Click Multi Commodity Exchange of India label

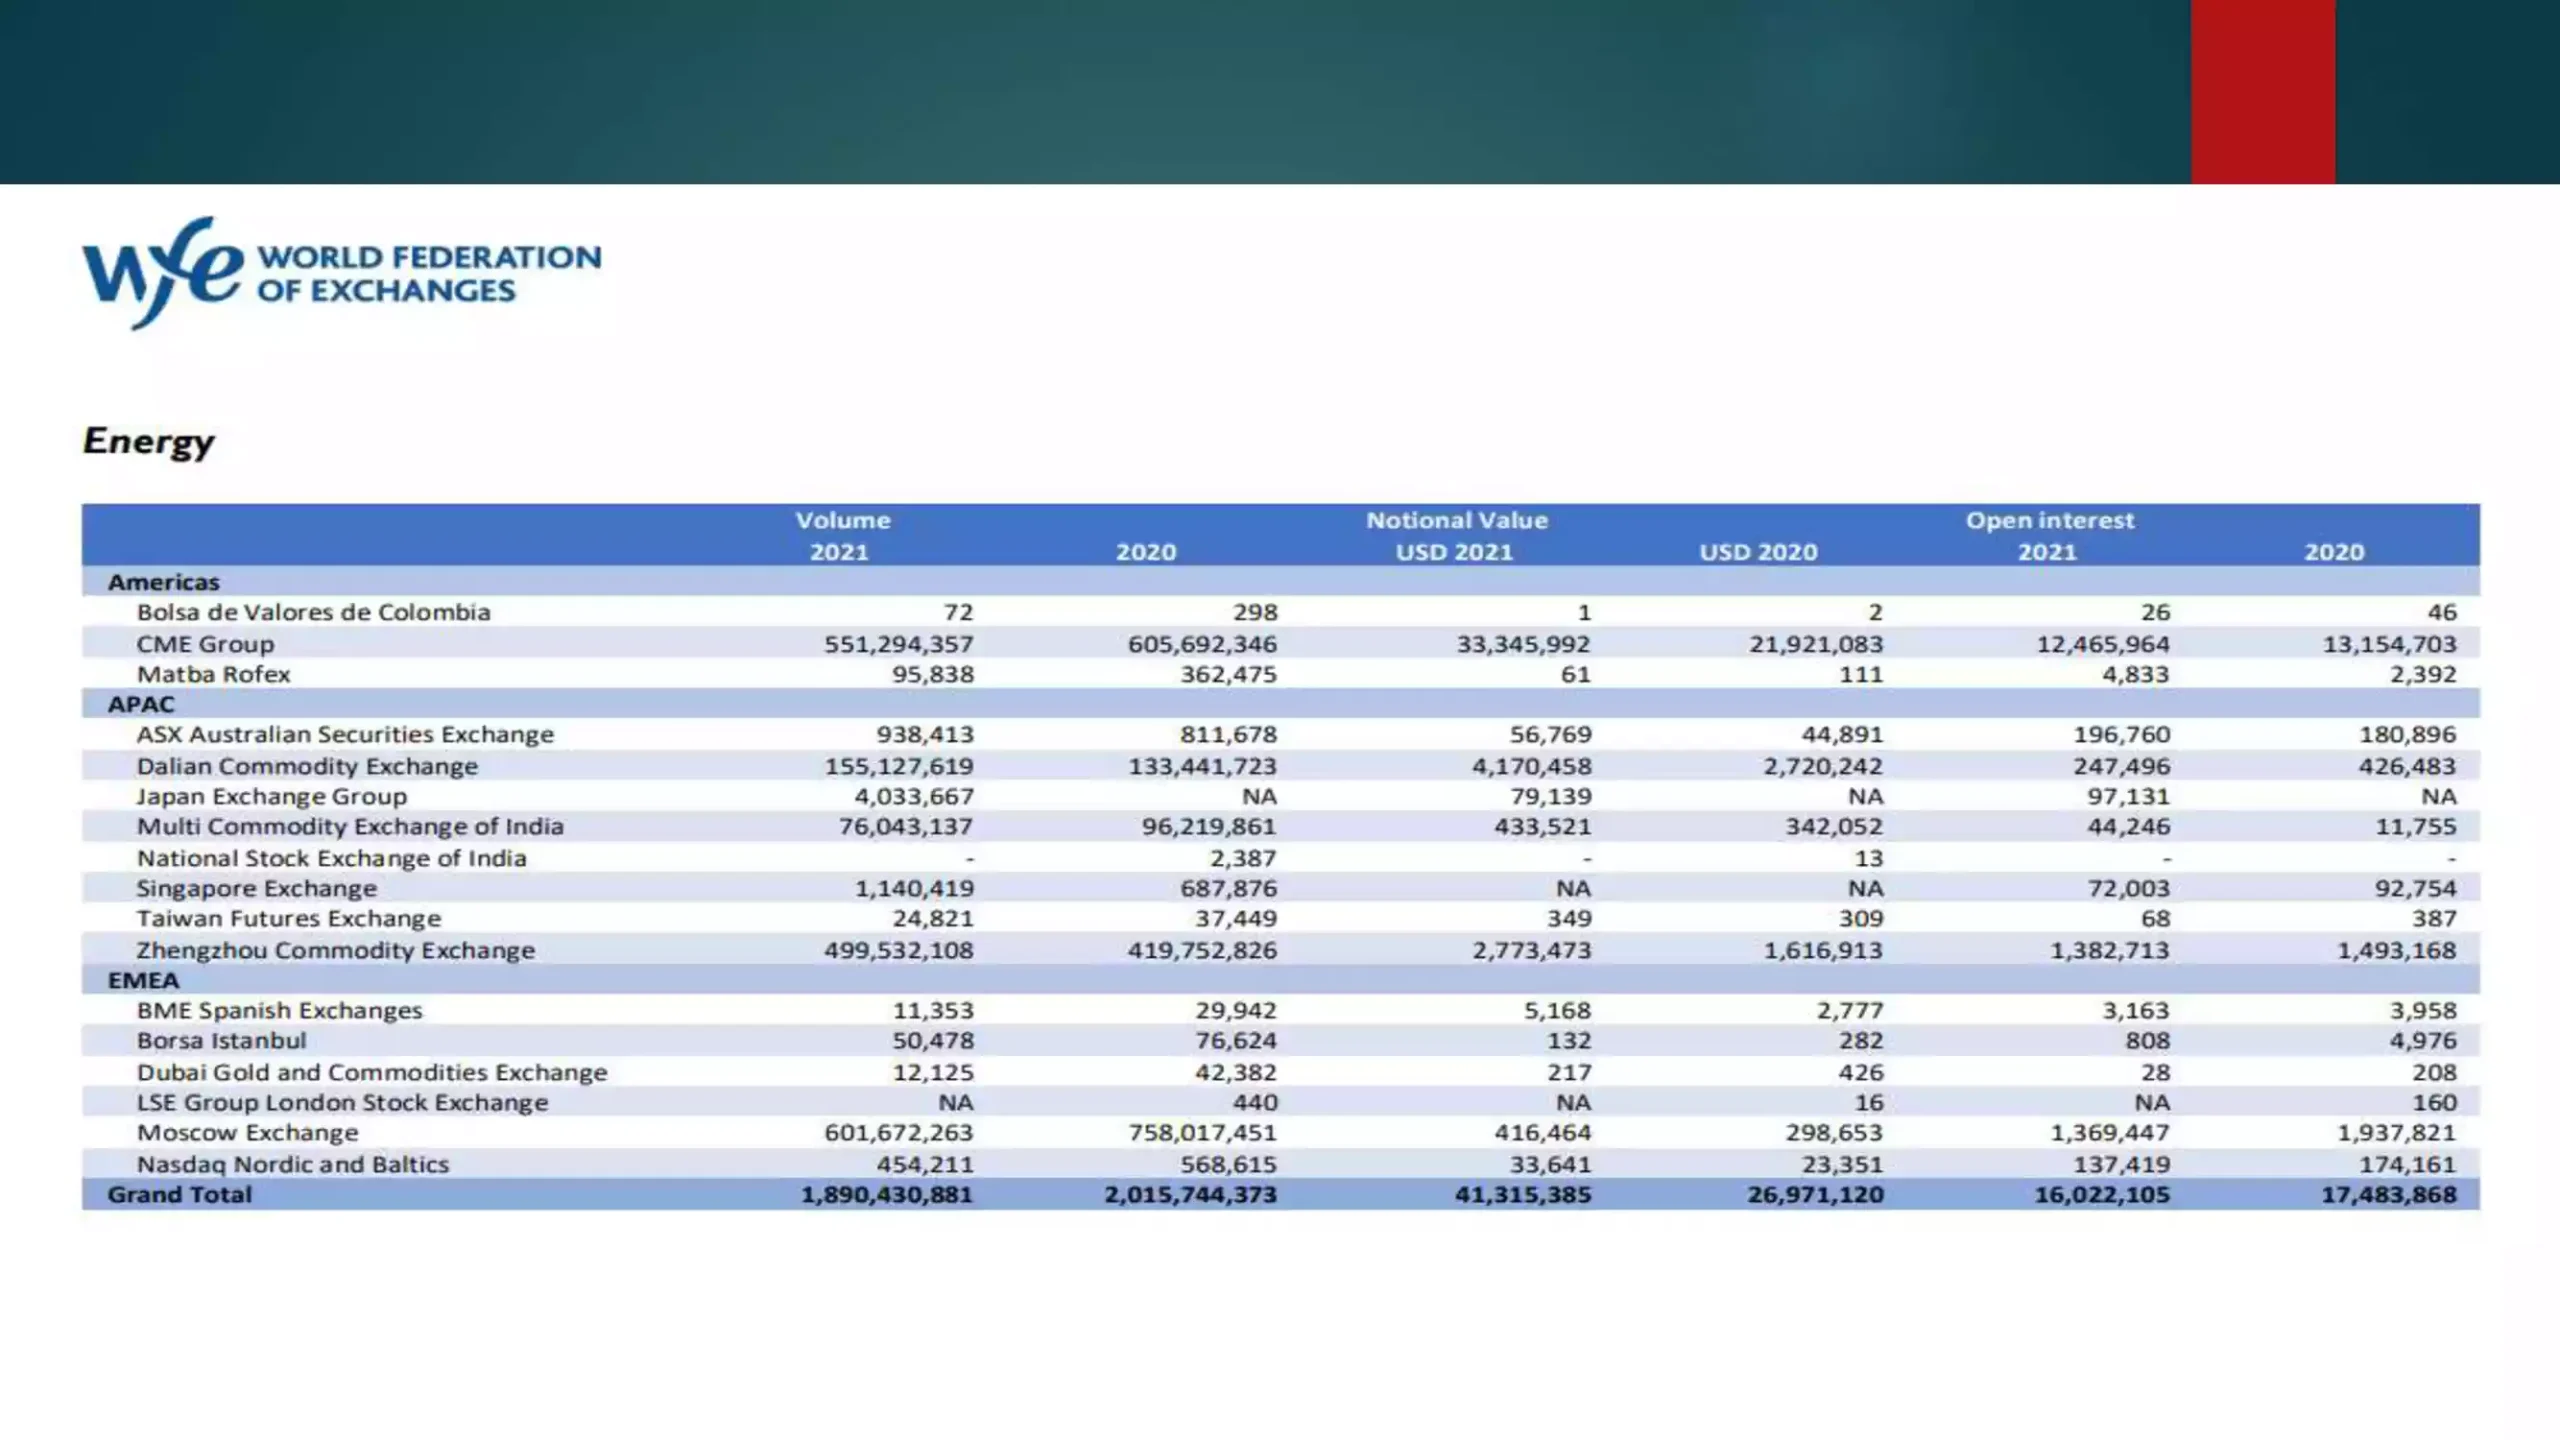tap(350, 826)
